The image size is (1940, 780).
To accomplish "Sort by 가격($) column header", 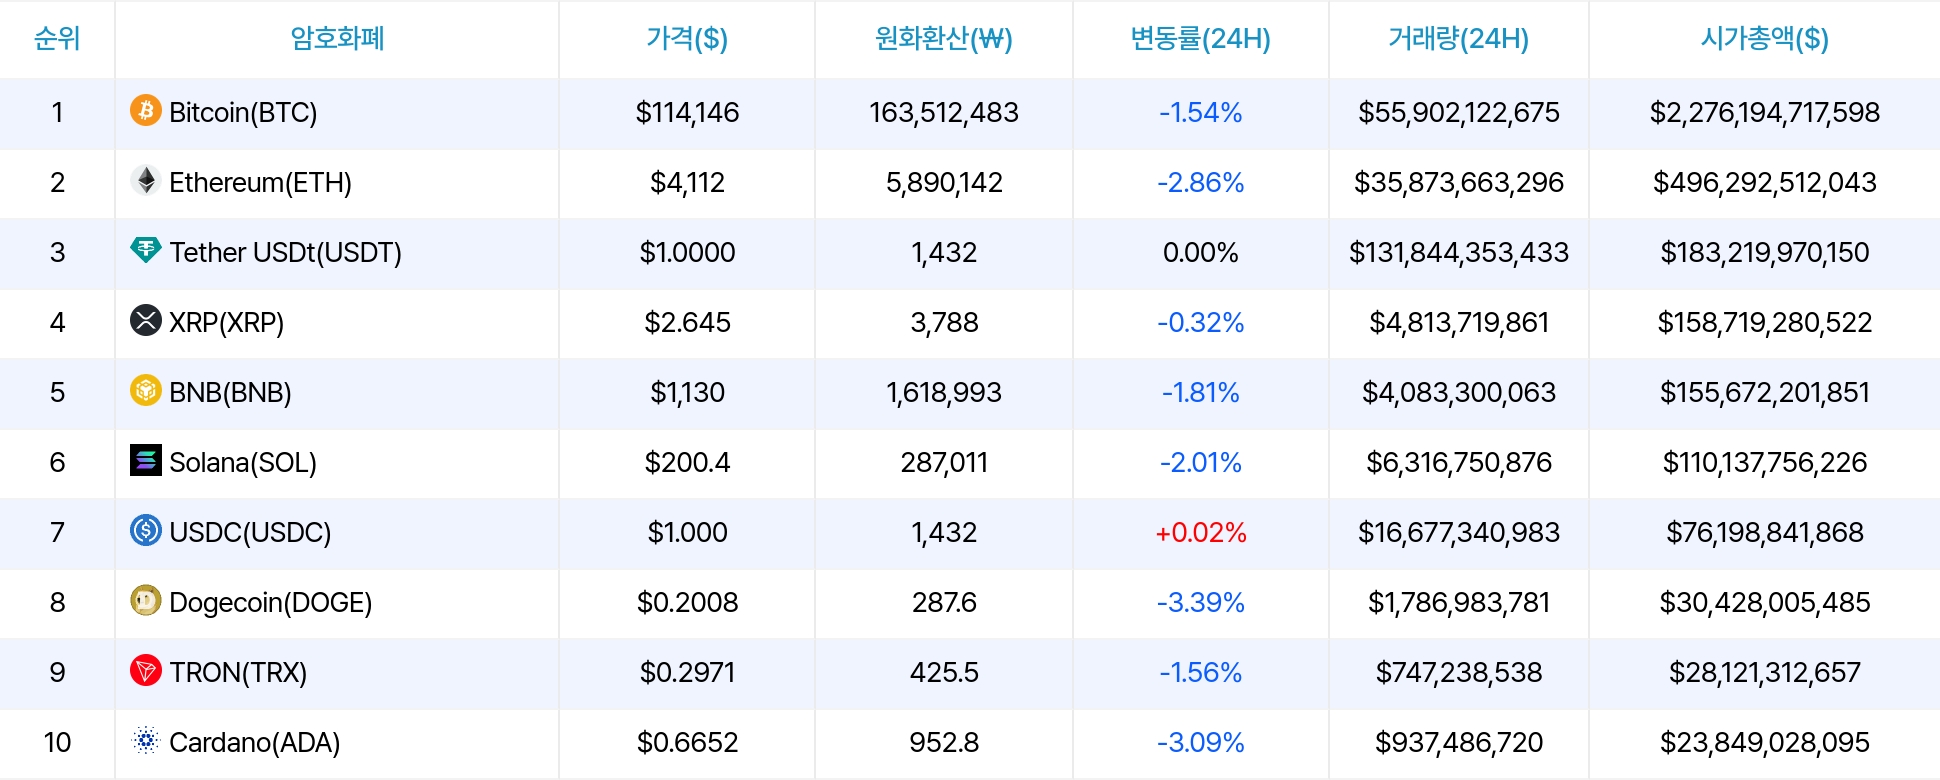I will pos(687,39).
